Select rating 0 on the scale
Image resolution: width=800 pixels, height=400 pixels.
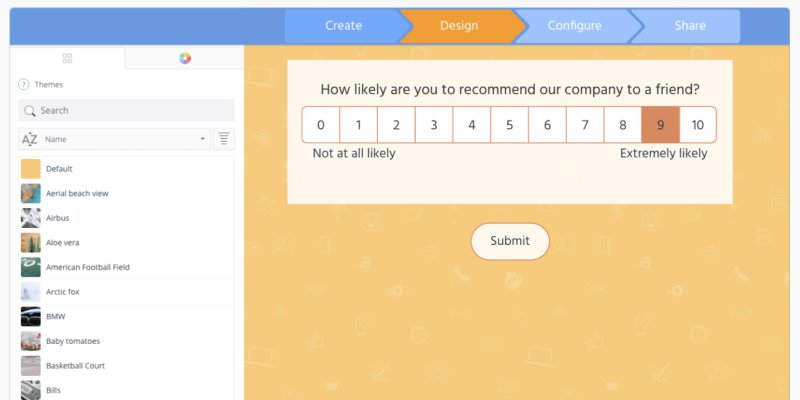(321, 125)
